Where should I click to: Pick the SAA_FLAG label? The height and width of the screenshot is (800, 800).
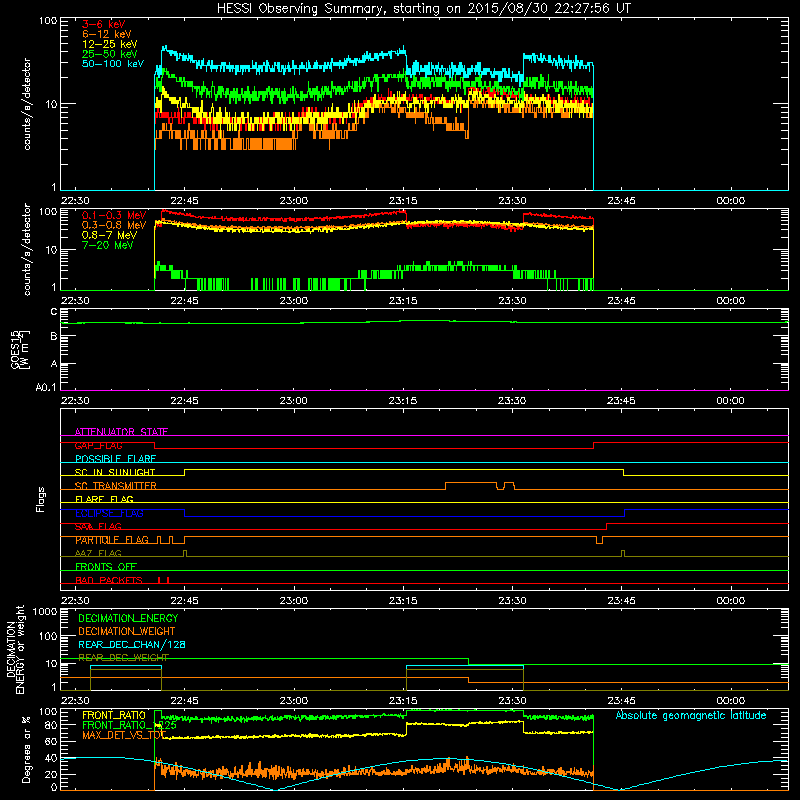point(98,527)
